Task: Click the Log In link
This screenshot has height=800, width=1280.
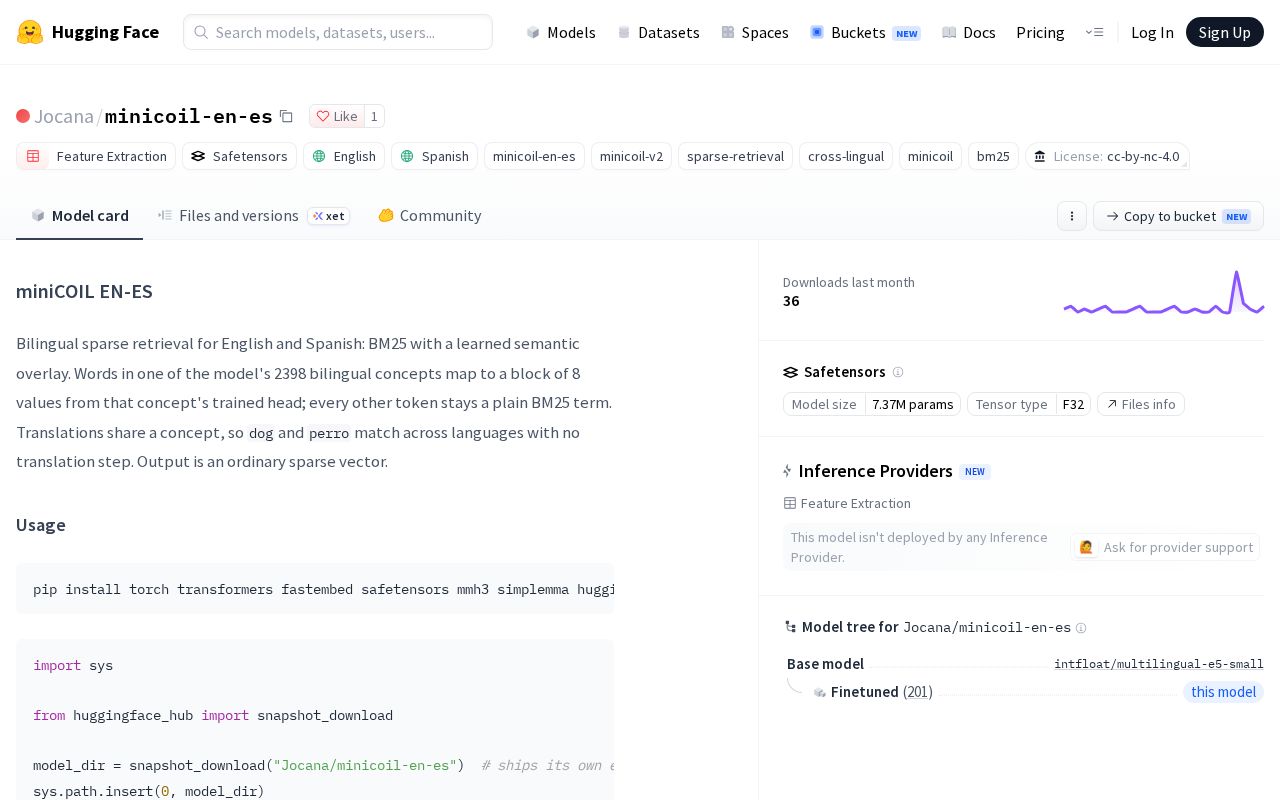Action: [x=1152, y=32]
